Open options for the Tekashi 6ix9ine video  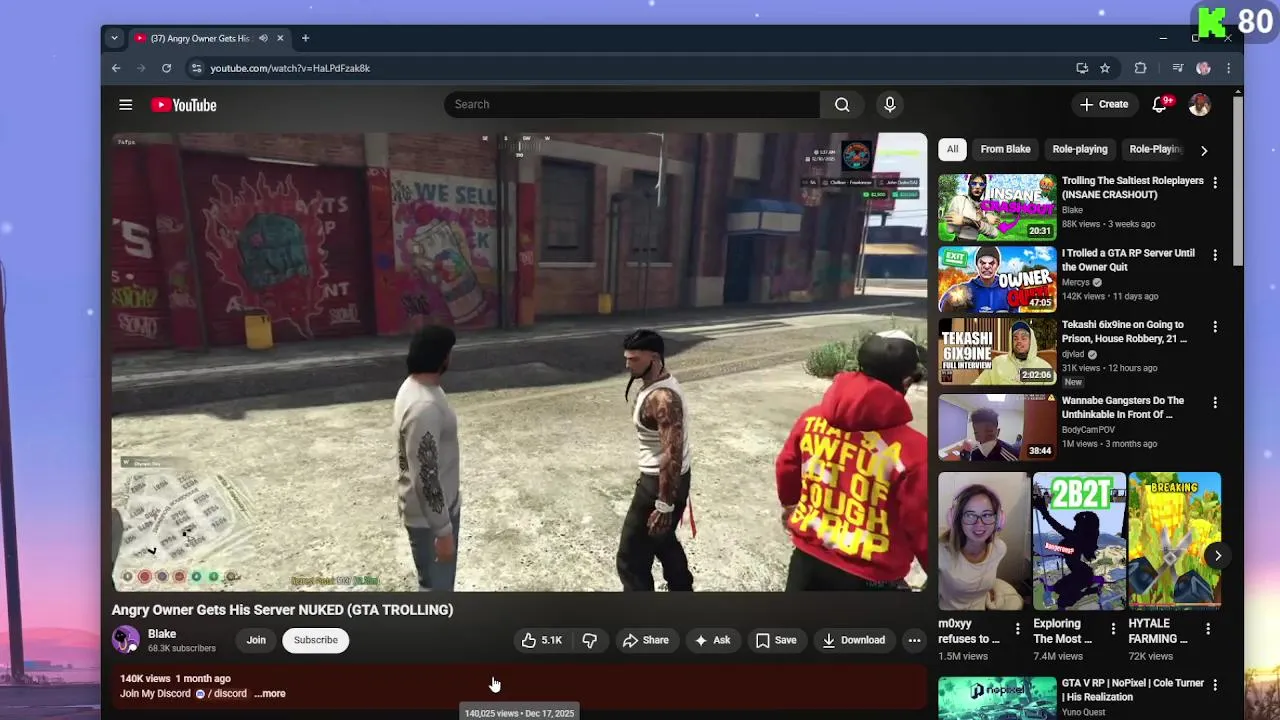pos(1215,327)
